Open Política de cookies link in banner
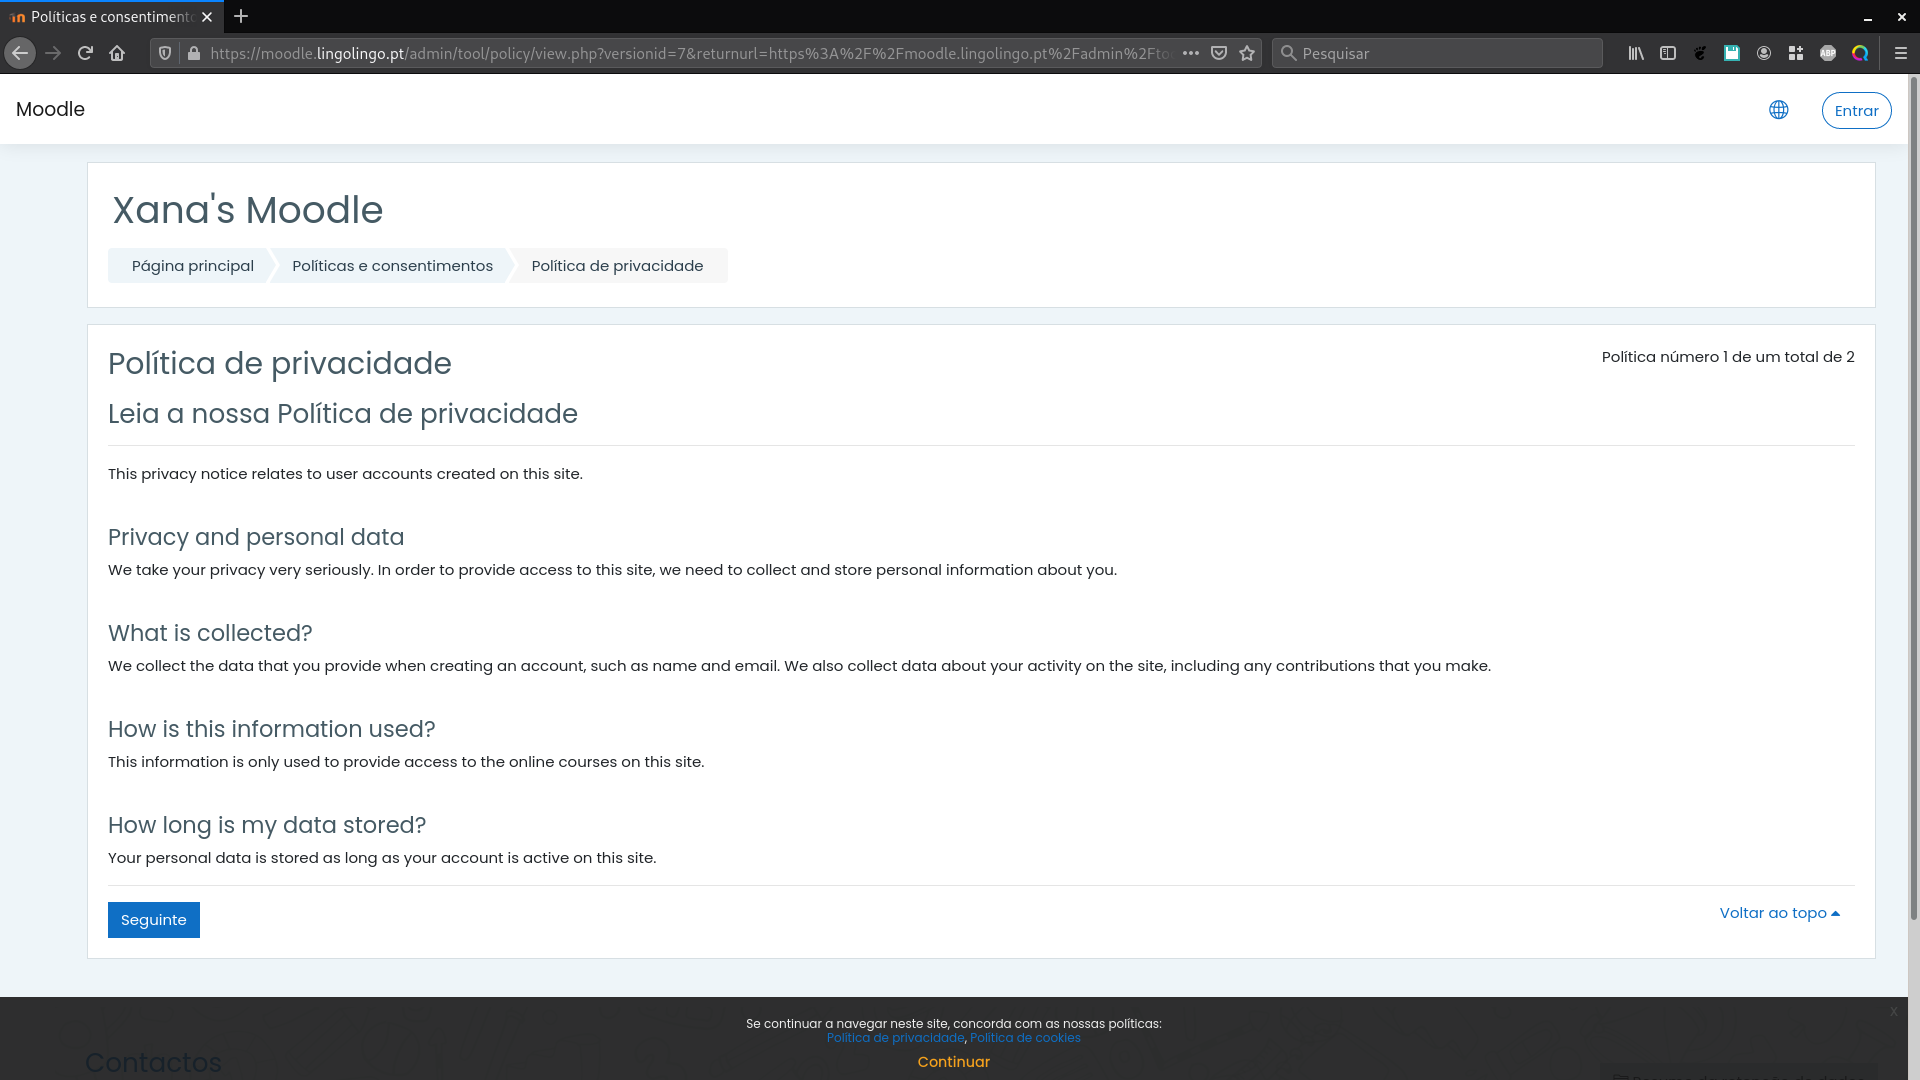1920x1080 pixels. coord(1025,1038)
